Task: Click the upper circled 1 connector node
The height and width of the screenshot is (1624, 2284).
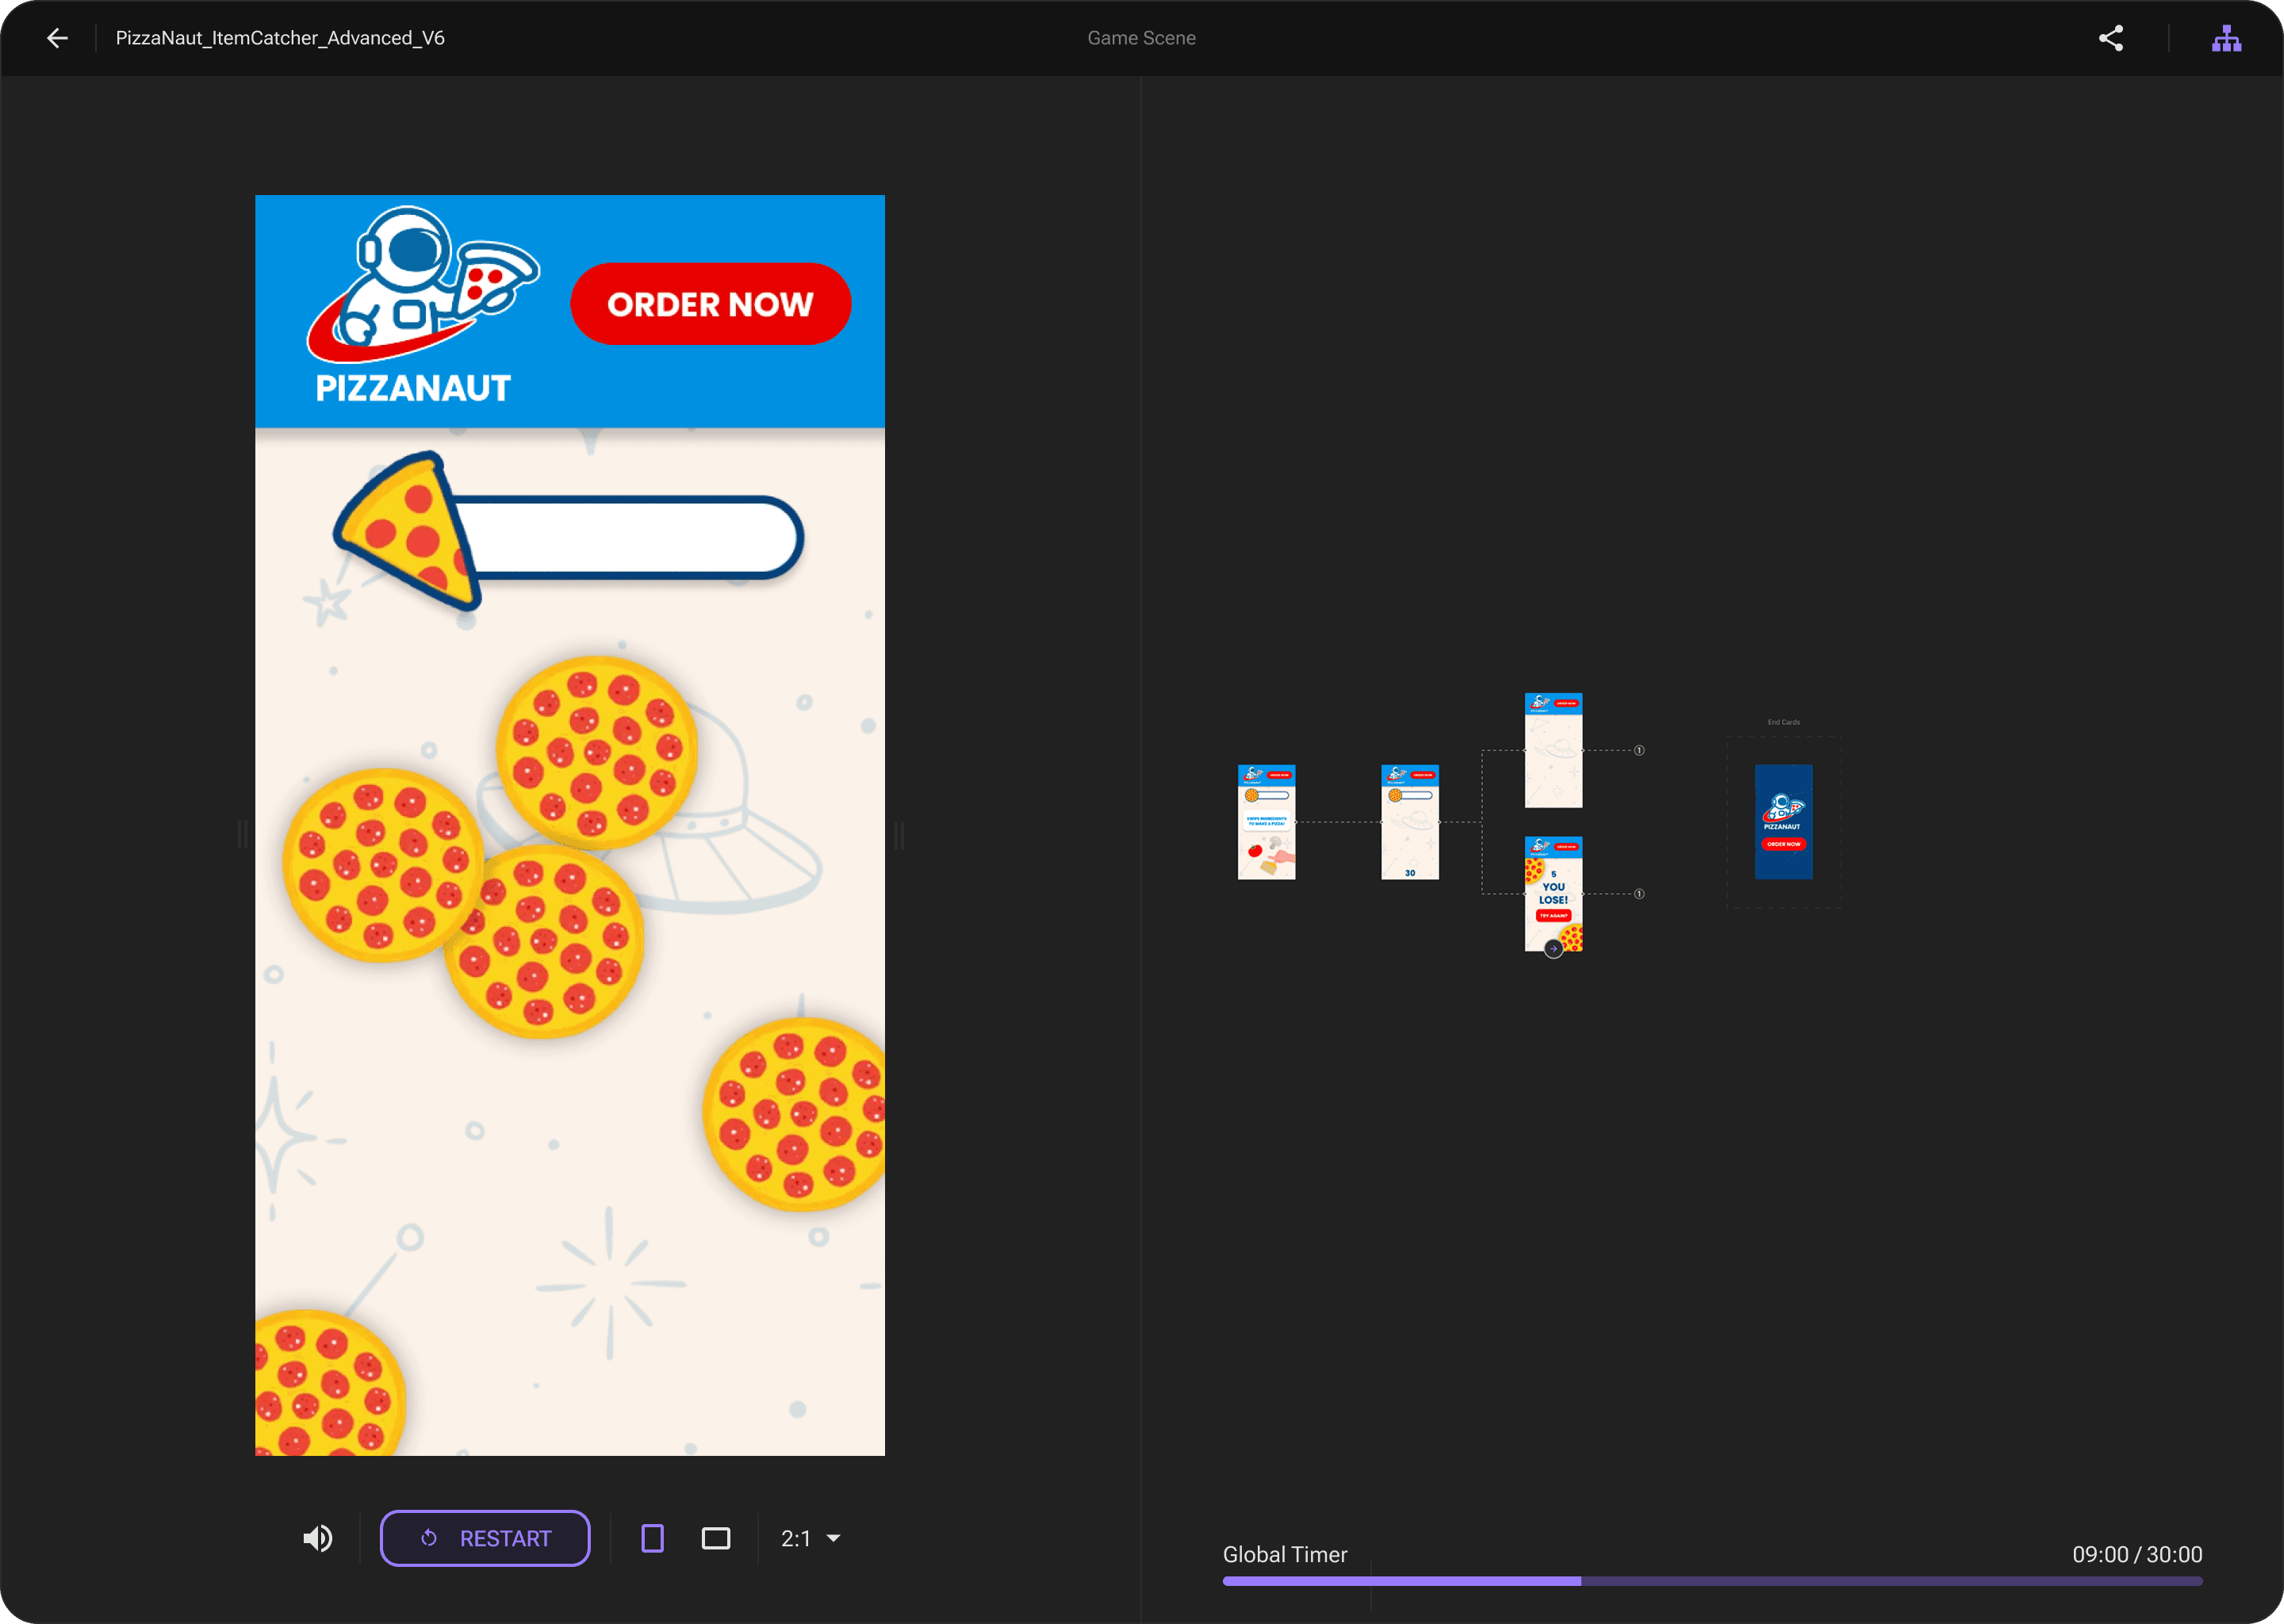Action: 1639,750
